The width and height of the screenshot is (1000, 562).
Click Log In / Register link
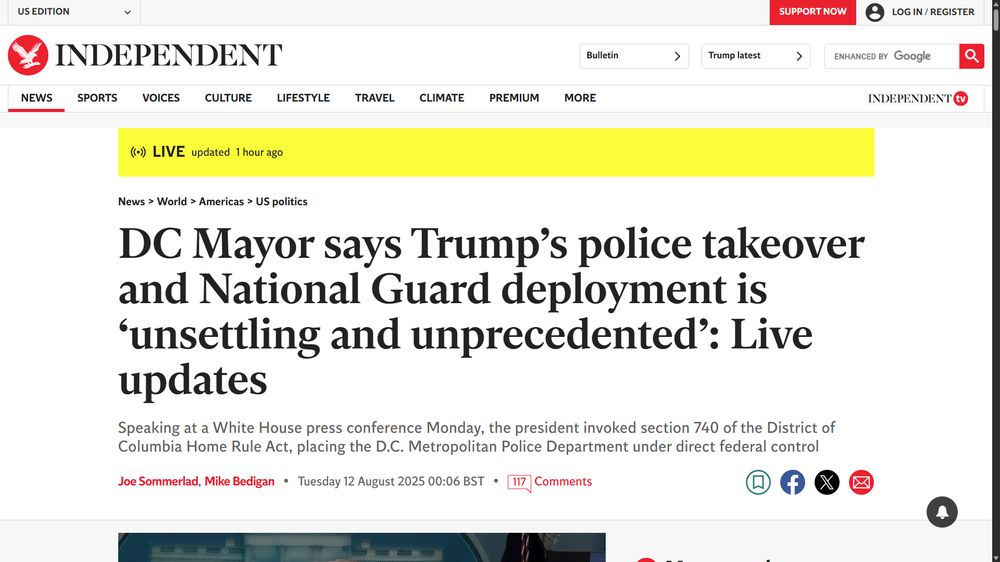pos(933,12)
